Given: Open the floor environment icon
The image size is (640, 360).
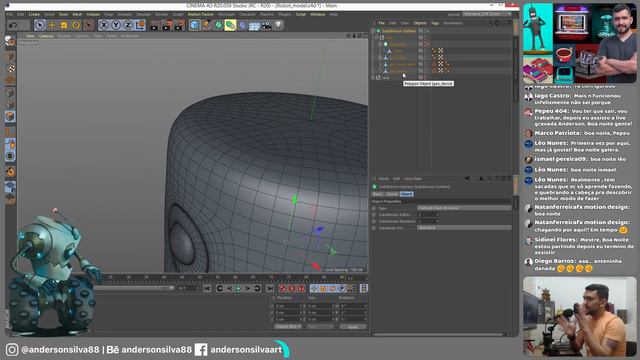Looking at the screenshot, I should click(254, 26).
